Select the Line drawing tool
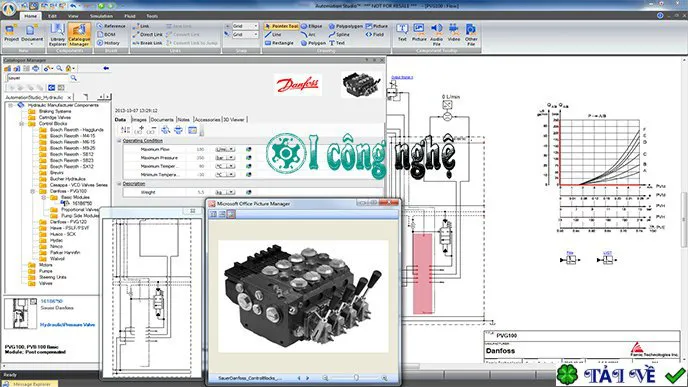This screenshot has width=688, height=387. point(273,34)
